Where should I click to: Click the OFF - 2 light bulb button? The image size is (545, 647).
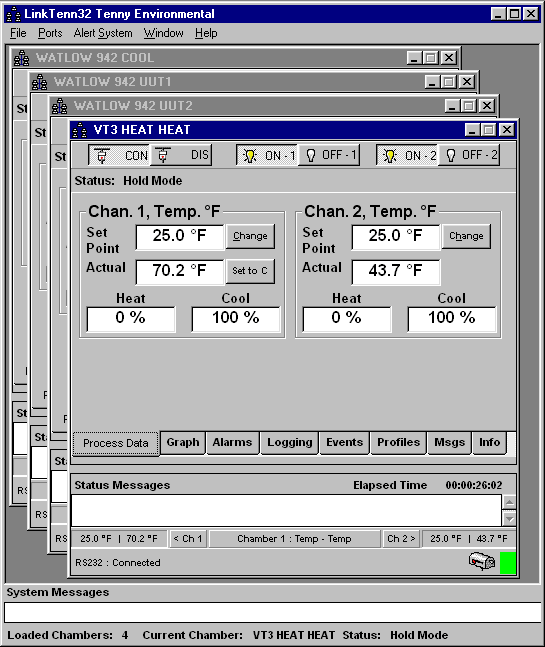pos(469,155)
